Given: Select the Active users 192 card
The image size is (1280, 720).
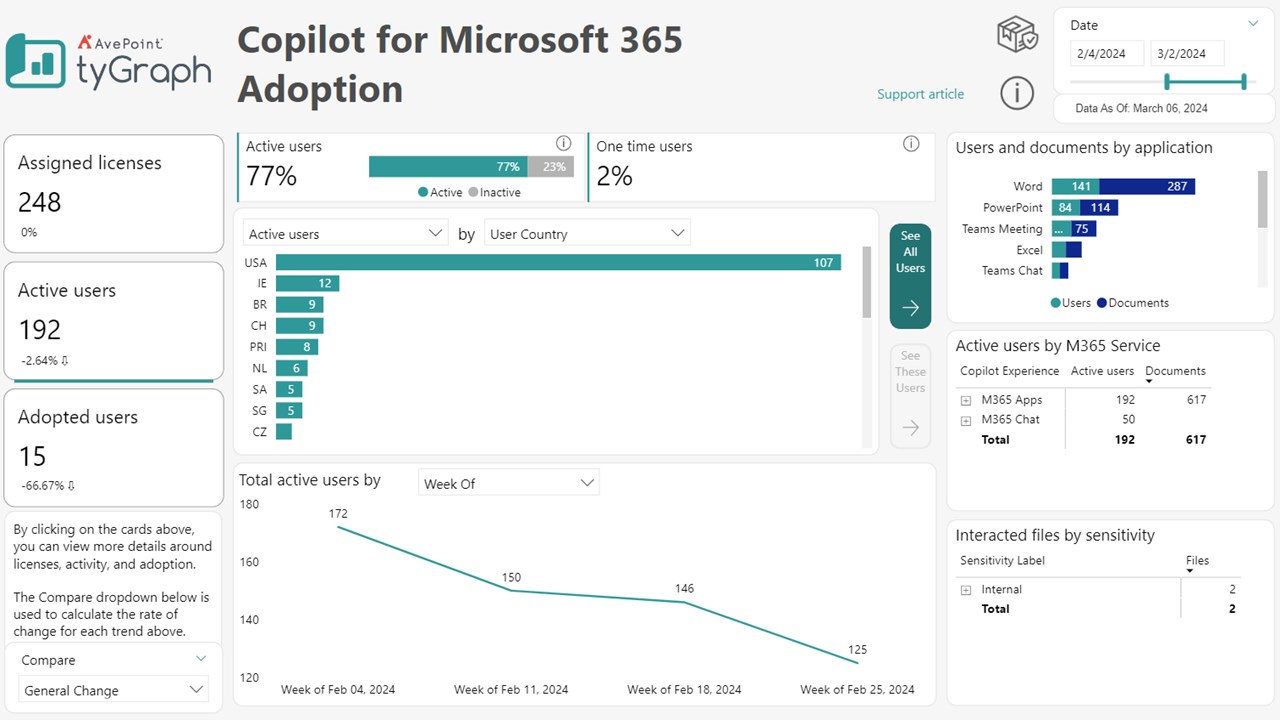Looking at the screenshot, I should 113,321.
